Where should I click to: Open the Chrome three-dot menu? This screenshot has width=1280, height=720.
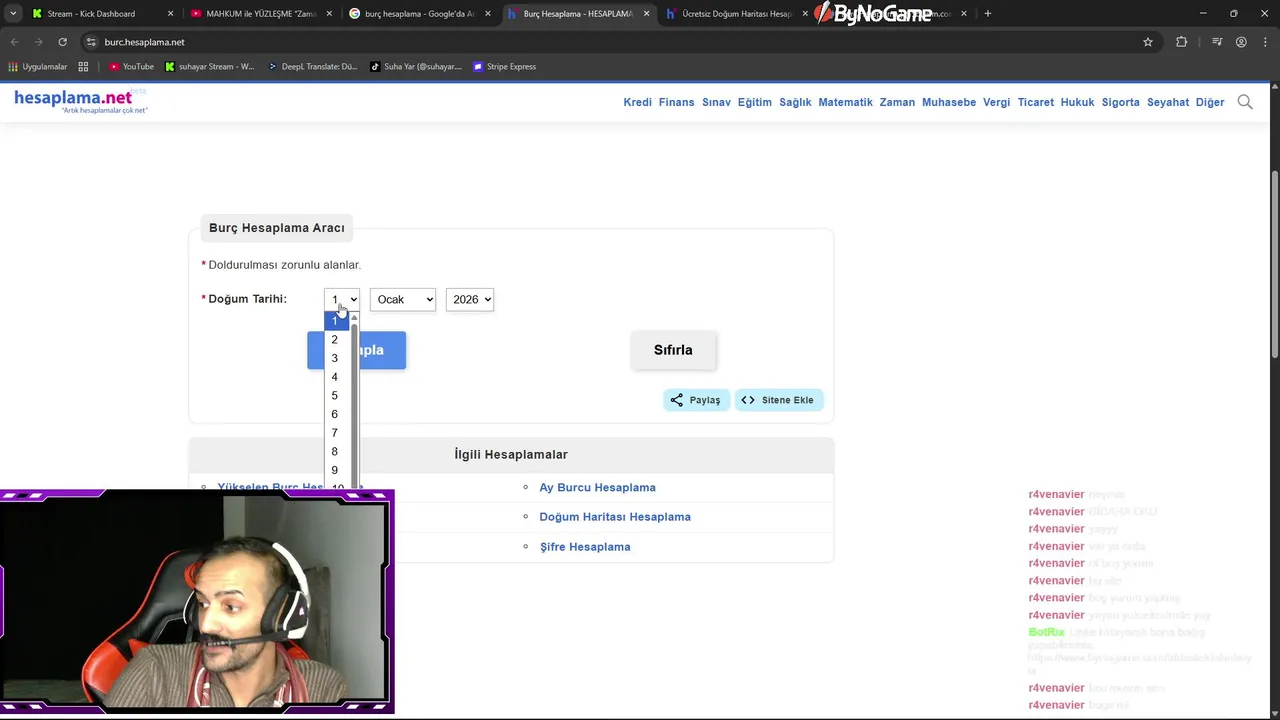(x=1265, y=42)
